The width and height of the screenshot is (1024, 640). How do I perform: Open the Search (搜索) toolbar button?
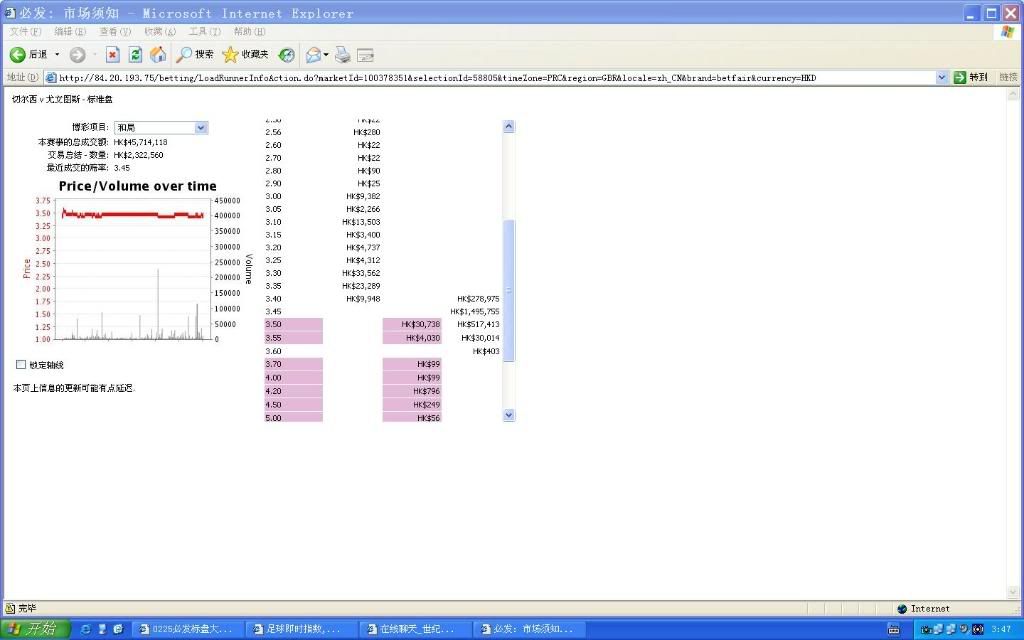tap(195, 55)
